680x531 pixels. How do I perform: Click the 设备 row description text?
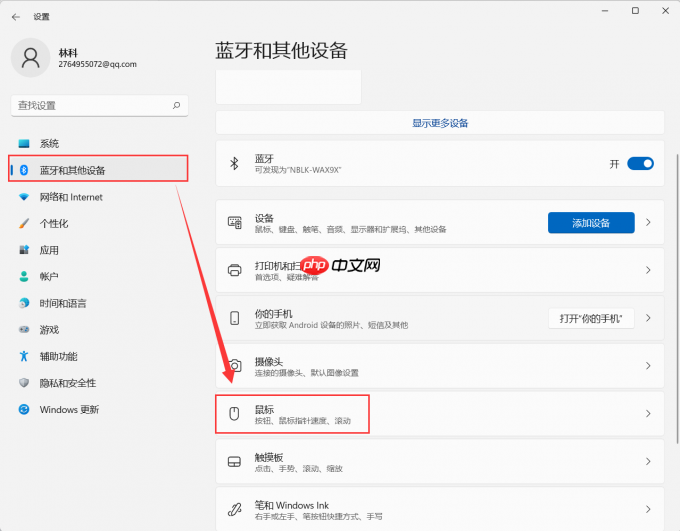350,229
